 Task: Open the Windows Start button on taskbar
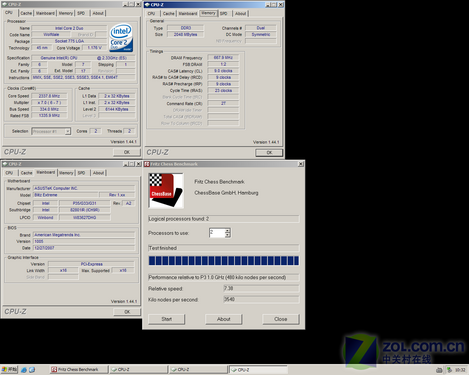9,369
